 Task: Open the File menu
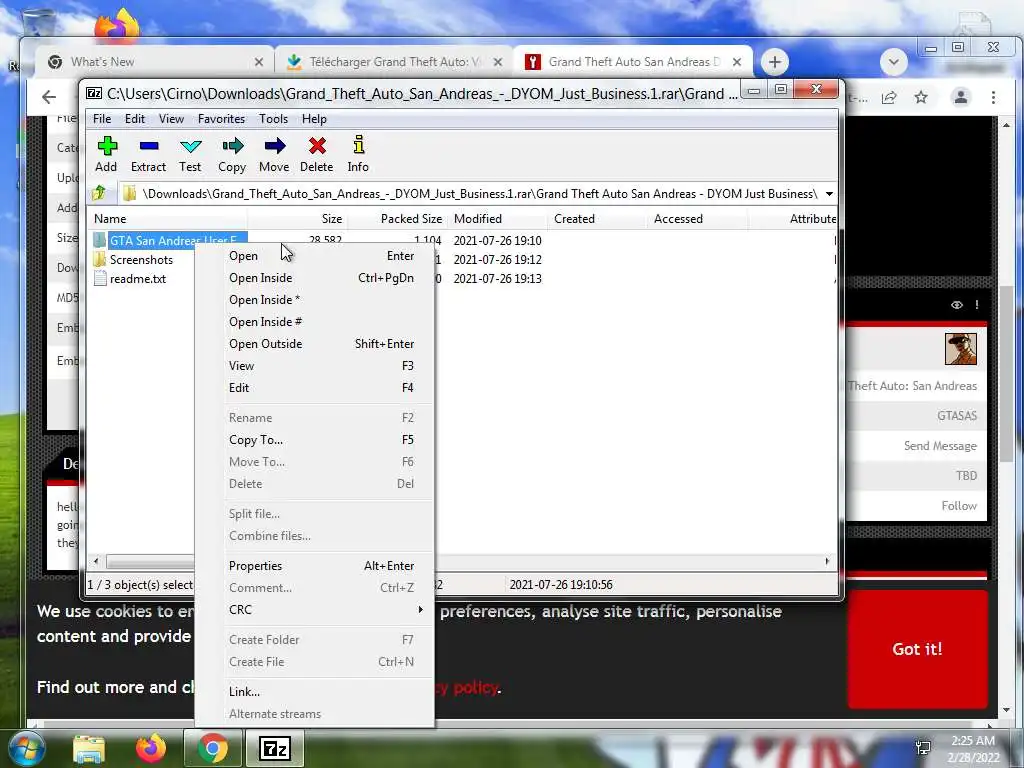102,119
